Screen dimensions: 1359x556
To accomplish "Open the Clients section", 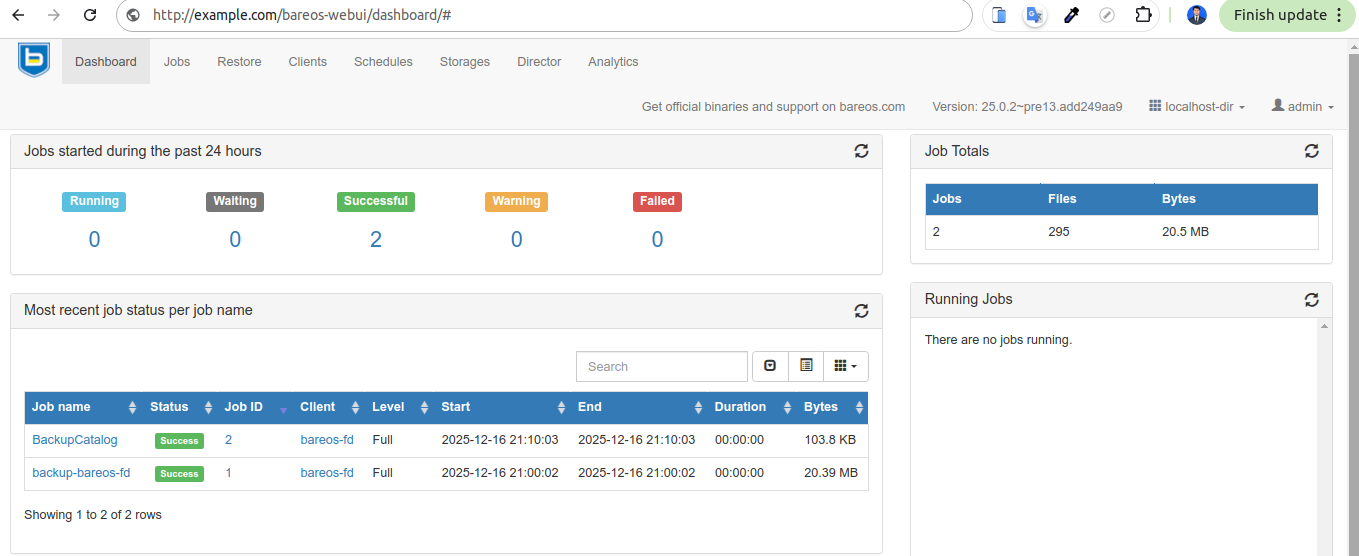I will coord(308,61).
